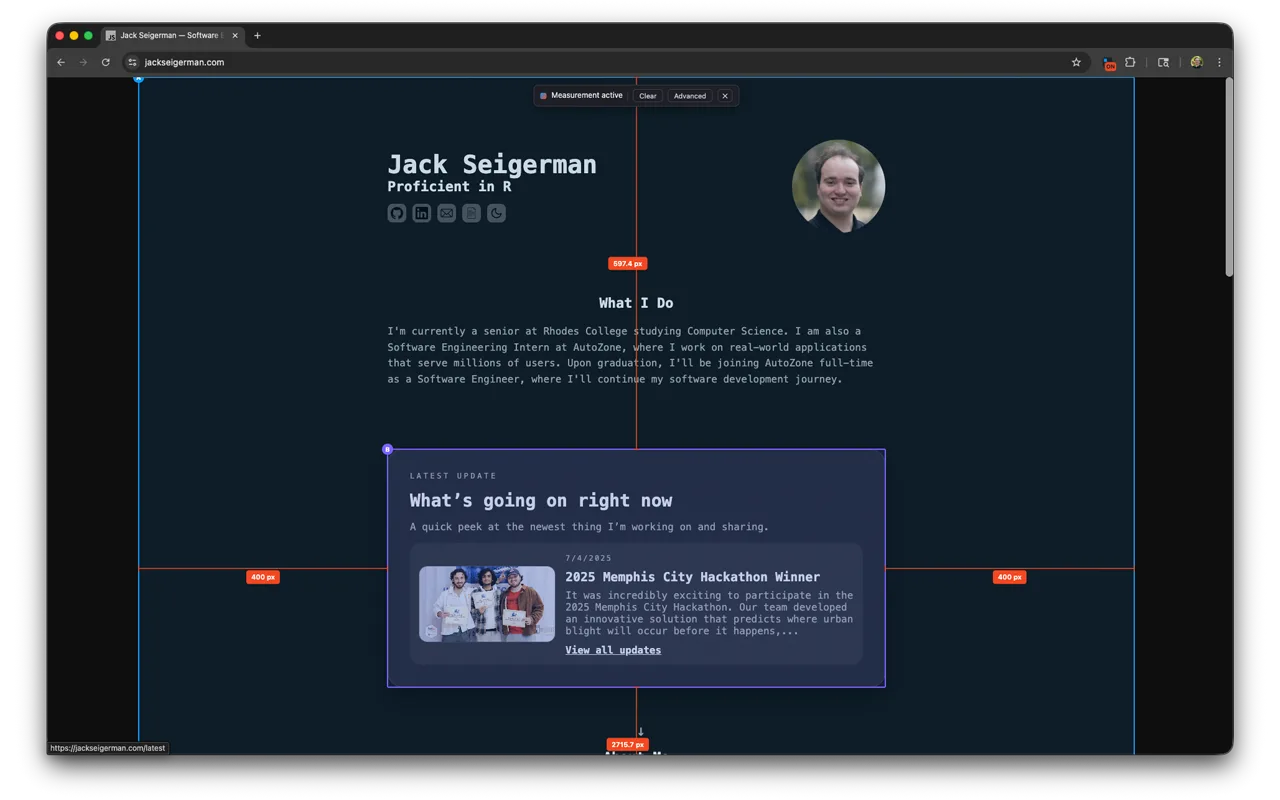Click the 7/4/2025 date text

(588, 558)
